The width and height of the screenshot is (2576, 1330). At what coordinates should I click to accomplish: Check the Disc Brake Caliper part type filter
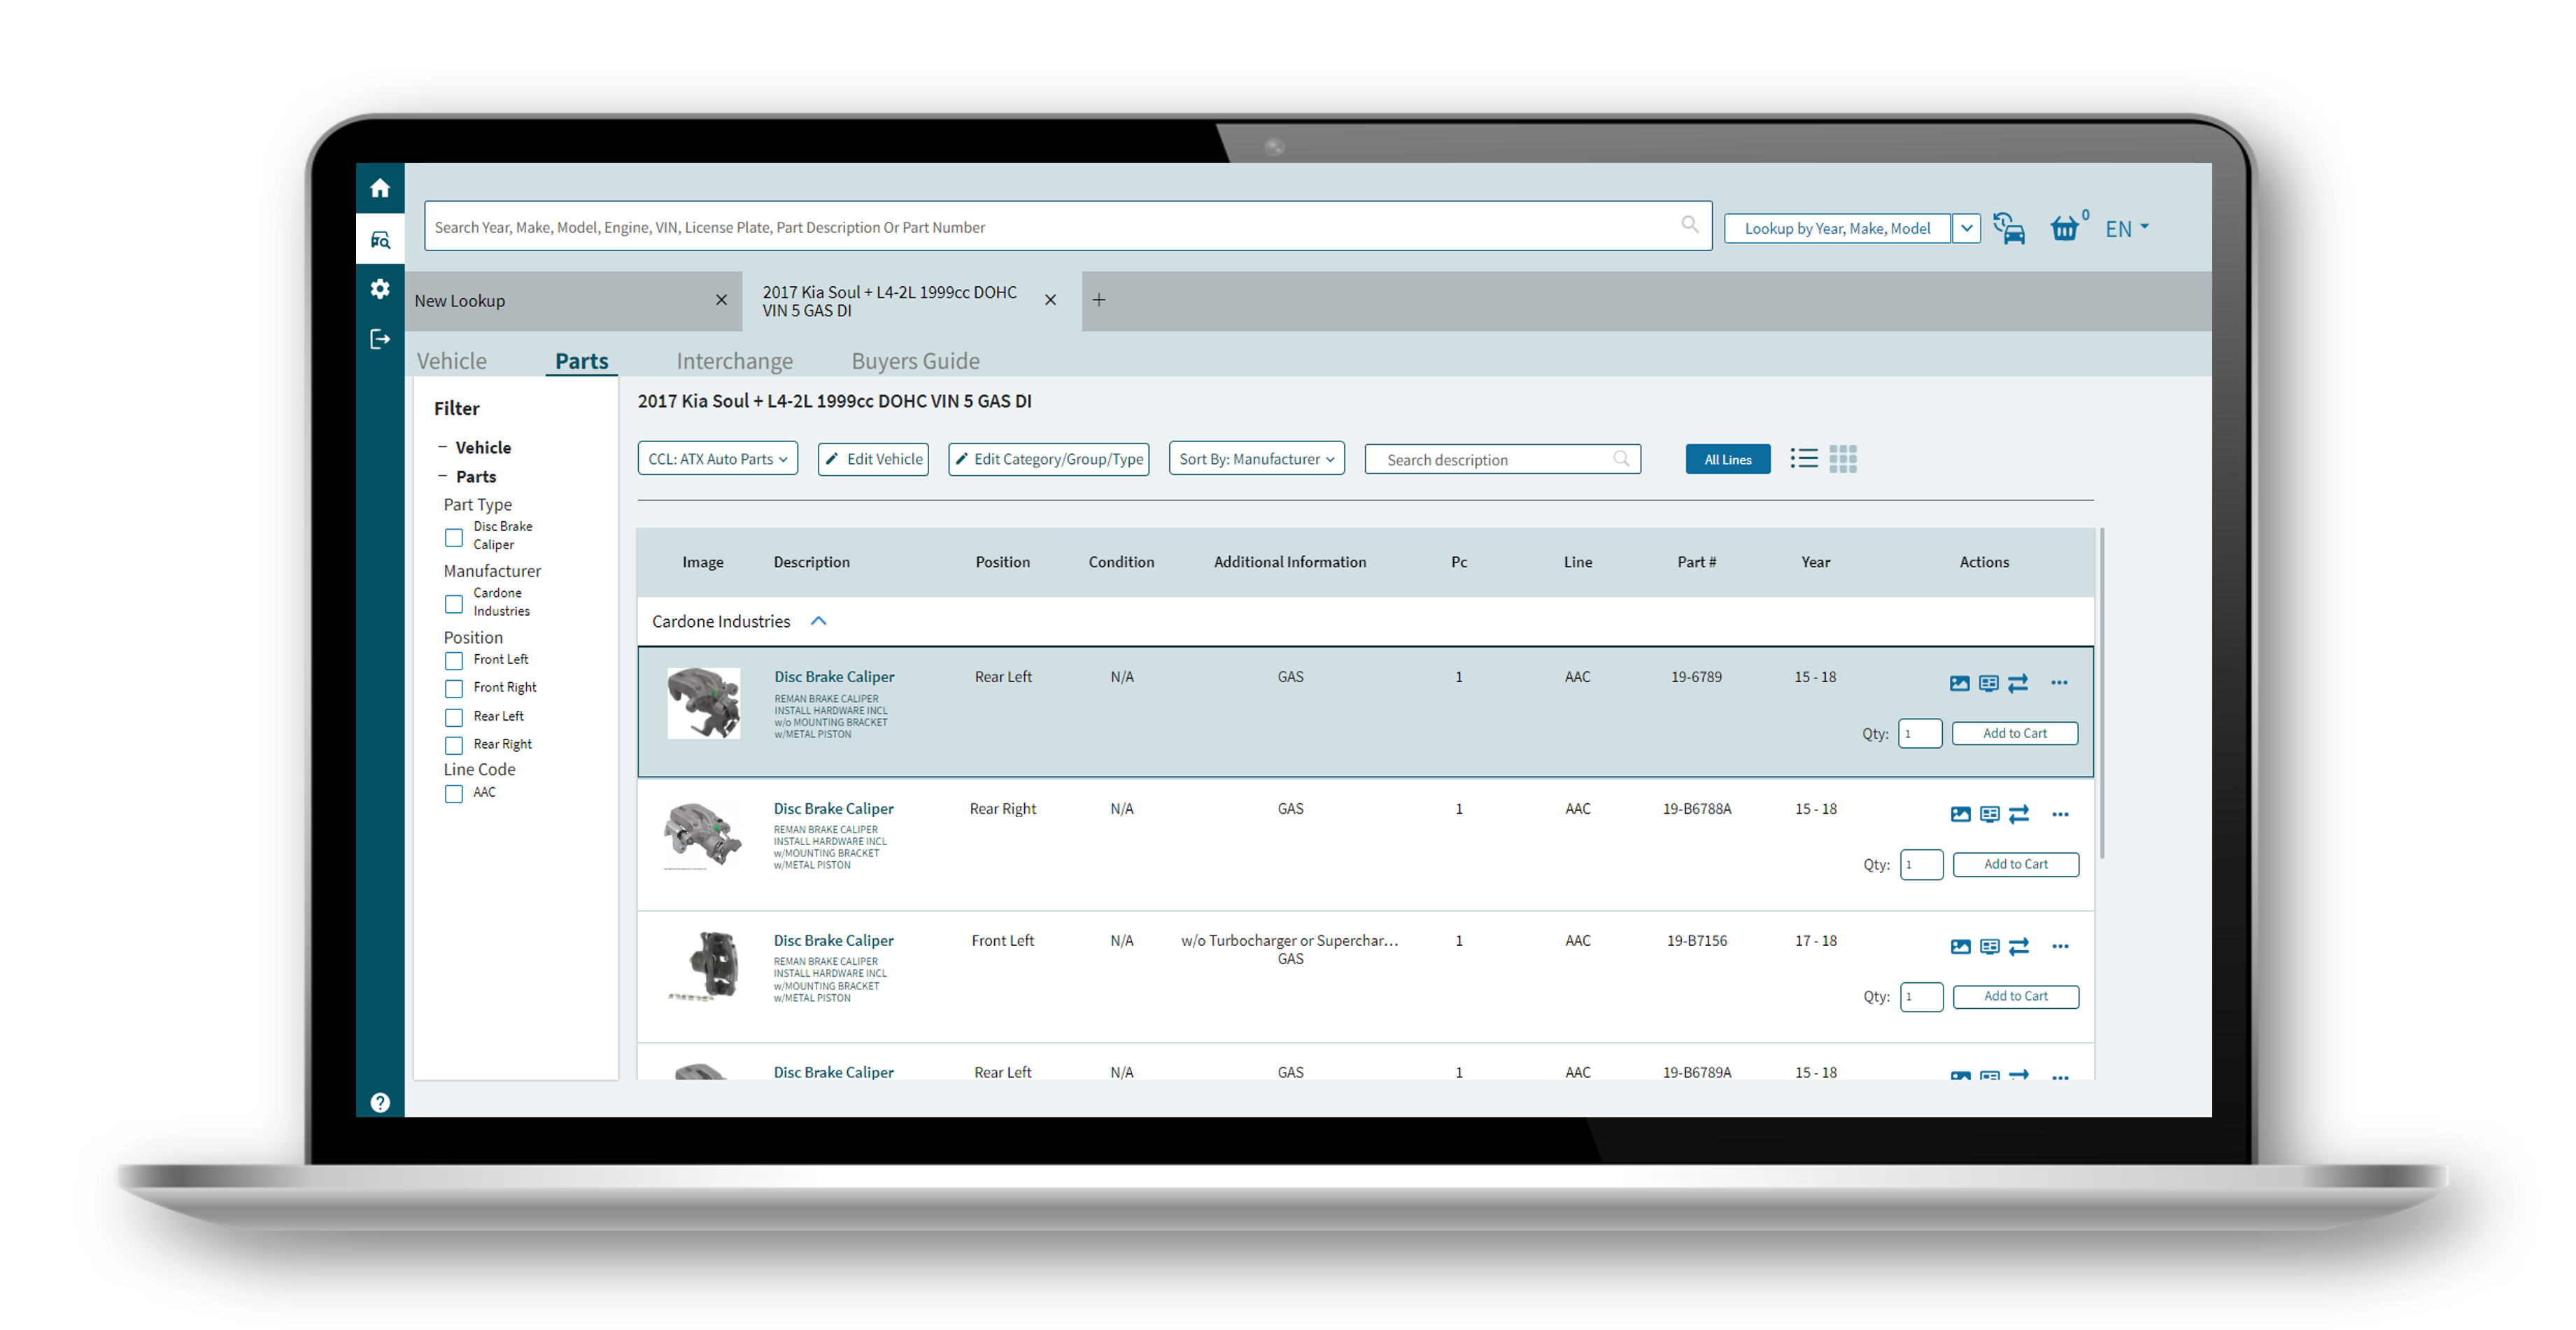pyautogui.click(x=453, y=537)
